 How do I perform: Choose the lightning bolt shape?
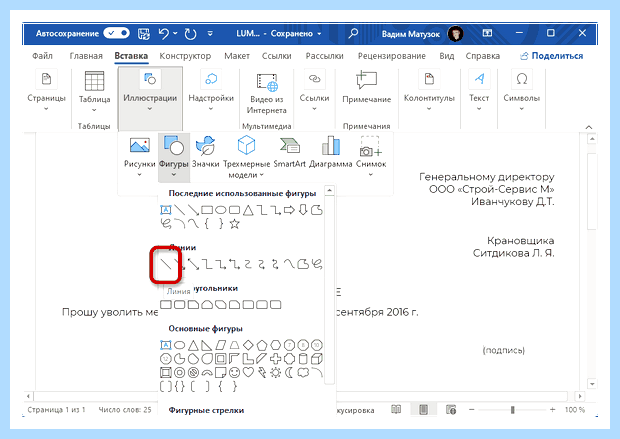click(262, 373)
